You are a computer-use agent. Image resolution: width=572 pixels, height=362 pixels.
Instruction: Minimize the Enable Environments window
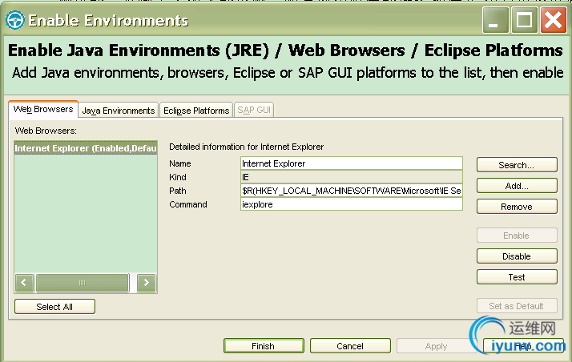495,20
